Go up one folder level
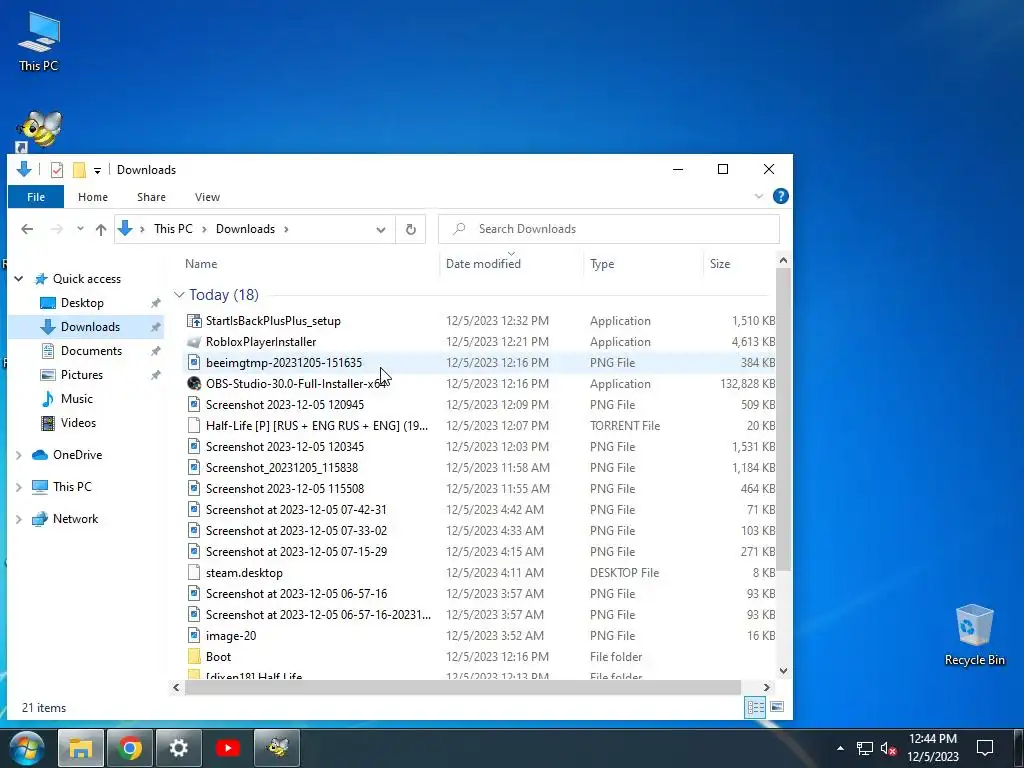 [101, 229]
